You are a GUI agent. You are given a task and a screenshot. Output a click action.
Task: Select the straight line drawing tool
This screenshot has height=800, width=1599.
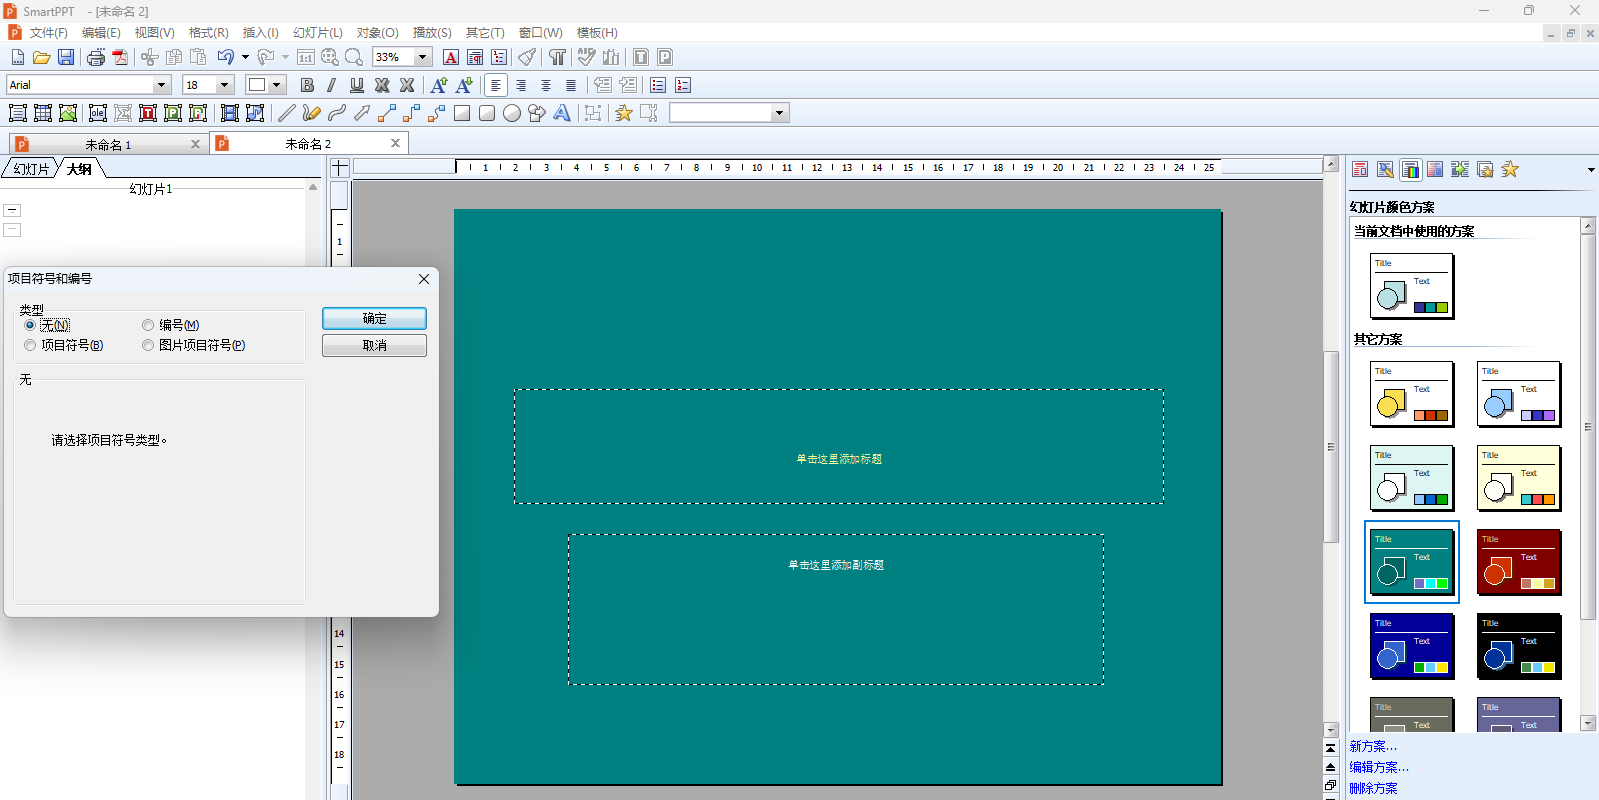[x=287, y=113]
